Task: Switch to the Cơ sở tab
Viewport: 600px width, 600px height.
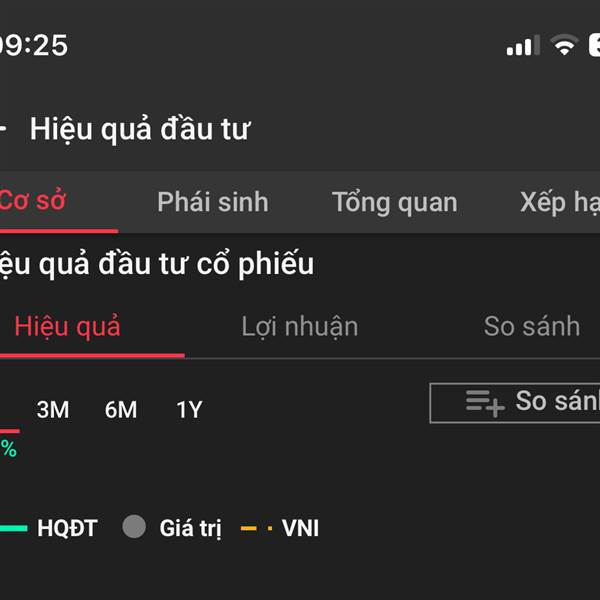Action: click(x=32, y=201)
